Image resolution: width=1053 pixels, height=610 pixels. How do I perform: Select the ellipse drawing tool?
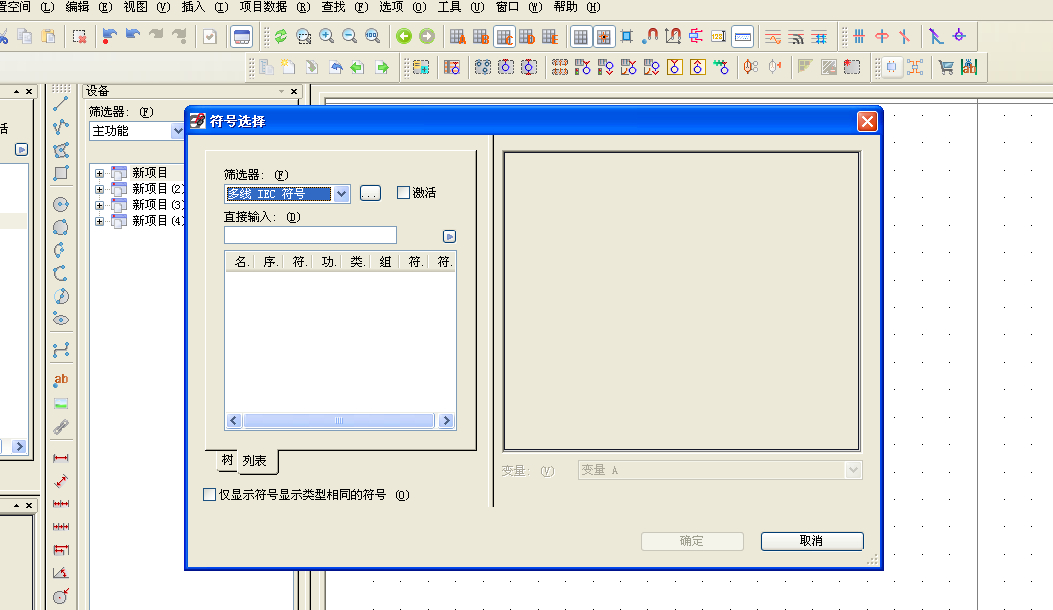[60, 320]
